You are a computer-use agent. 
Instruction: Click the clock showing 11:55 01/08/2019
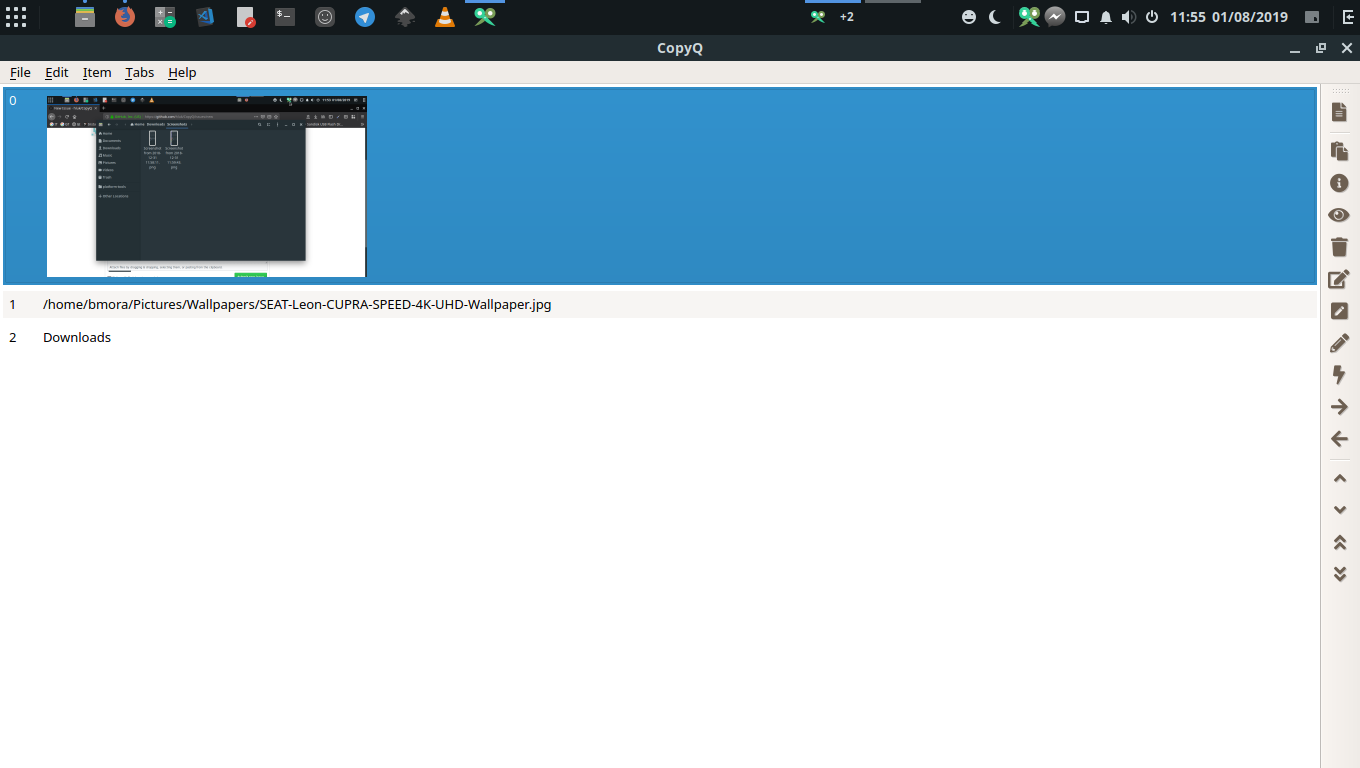click(x=1229, y=17)
